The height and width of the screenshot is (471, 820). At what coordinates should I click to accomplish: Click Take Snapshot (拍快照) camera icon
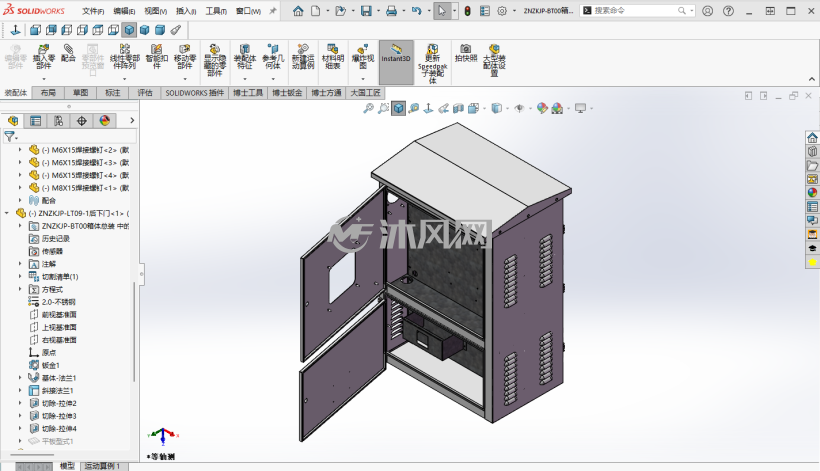coord(465,53)
